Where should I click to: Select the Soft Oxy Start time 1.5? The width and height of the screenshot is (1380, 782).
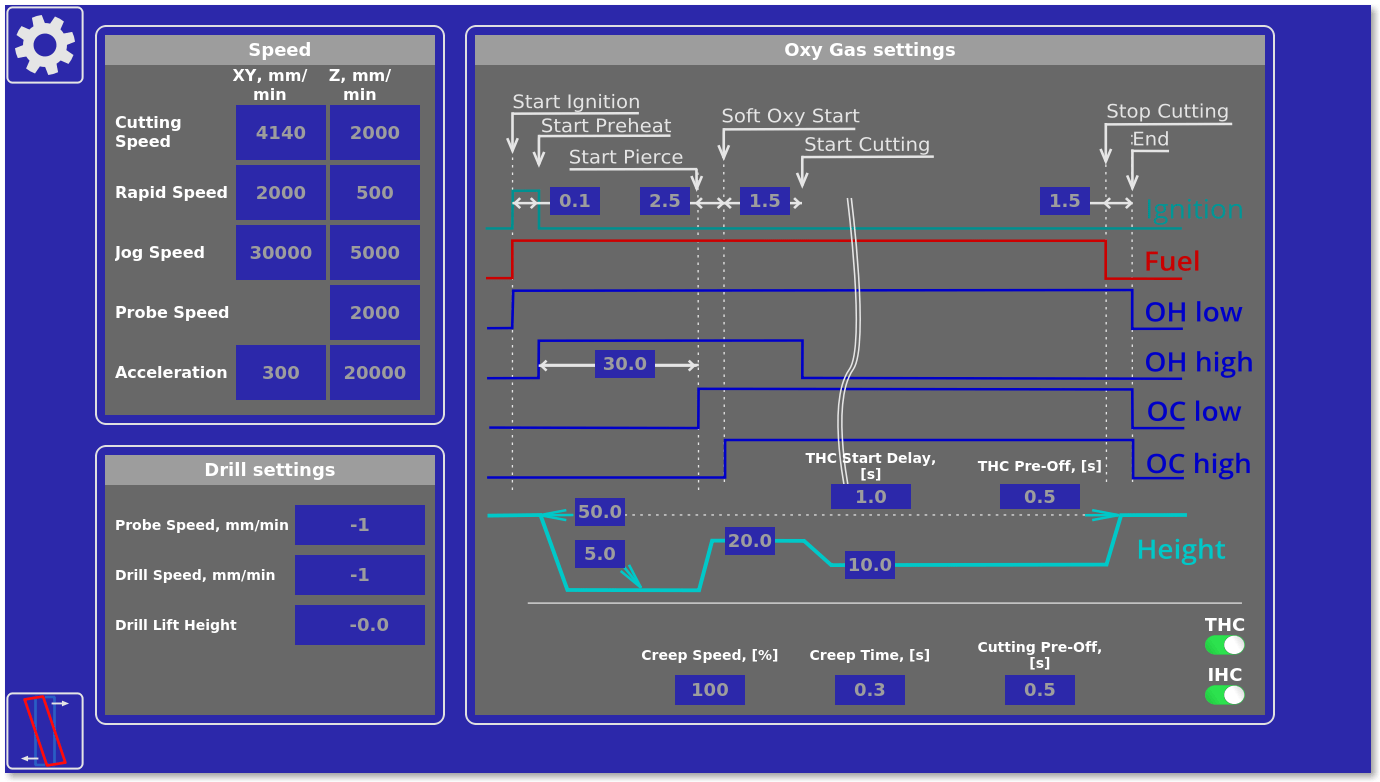765,200
